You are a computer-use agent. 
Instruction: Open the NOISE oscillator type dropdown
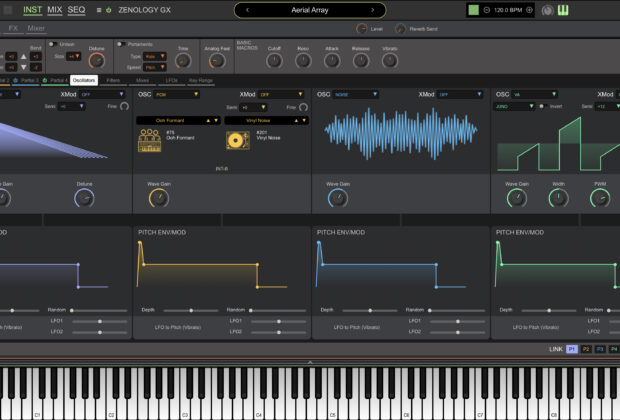(355, 94)
